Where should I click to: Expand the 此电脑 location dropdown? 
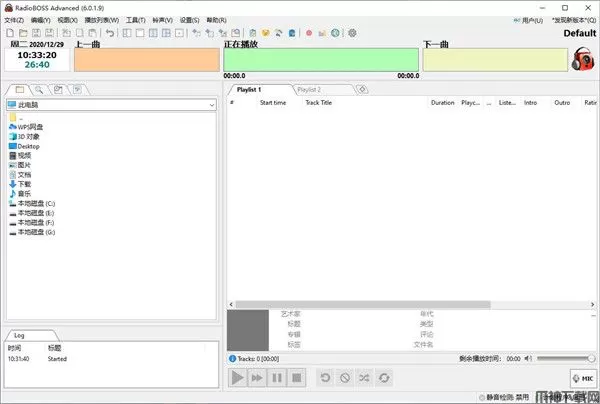coord(213,104)
